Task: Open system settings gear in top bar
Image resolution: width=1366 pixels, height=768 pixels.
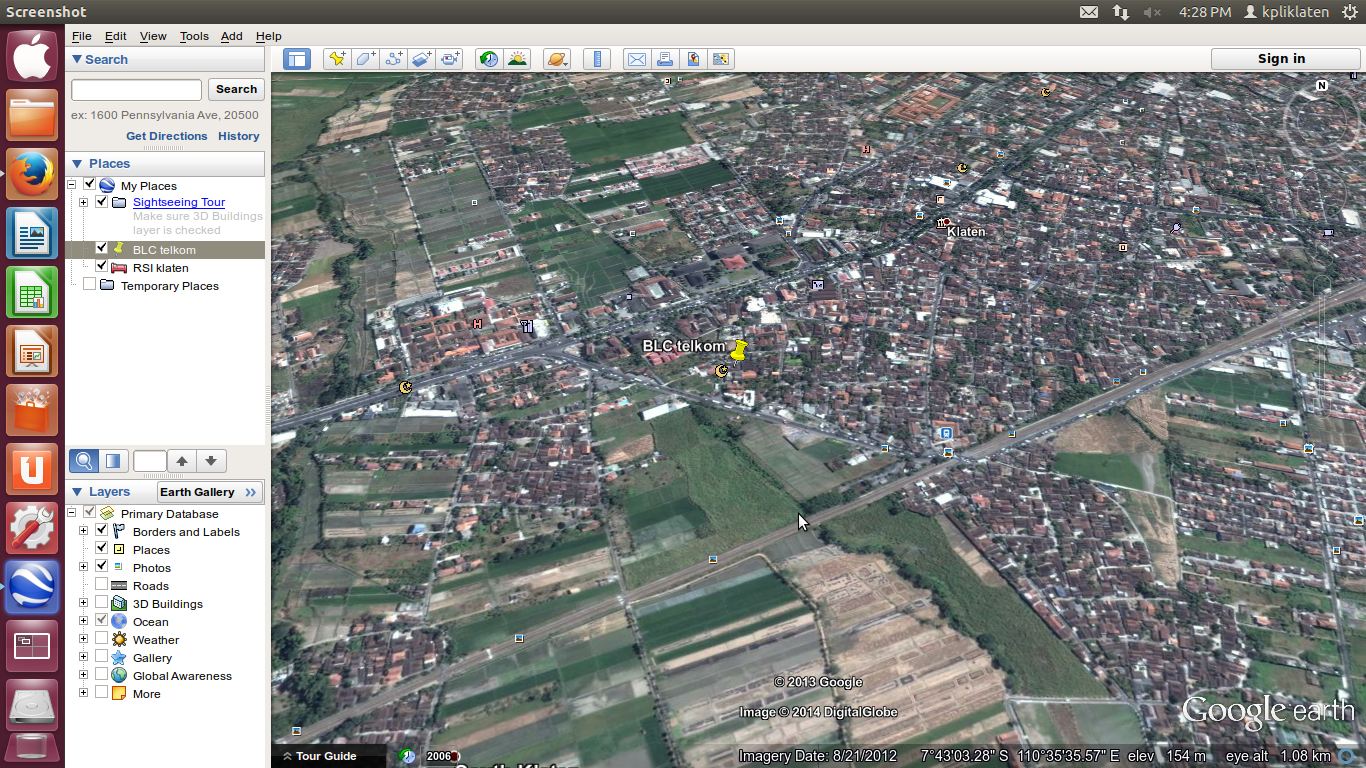Action: pyautogui.click(x=1350, y=12)
